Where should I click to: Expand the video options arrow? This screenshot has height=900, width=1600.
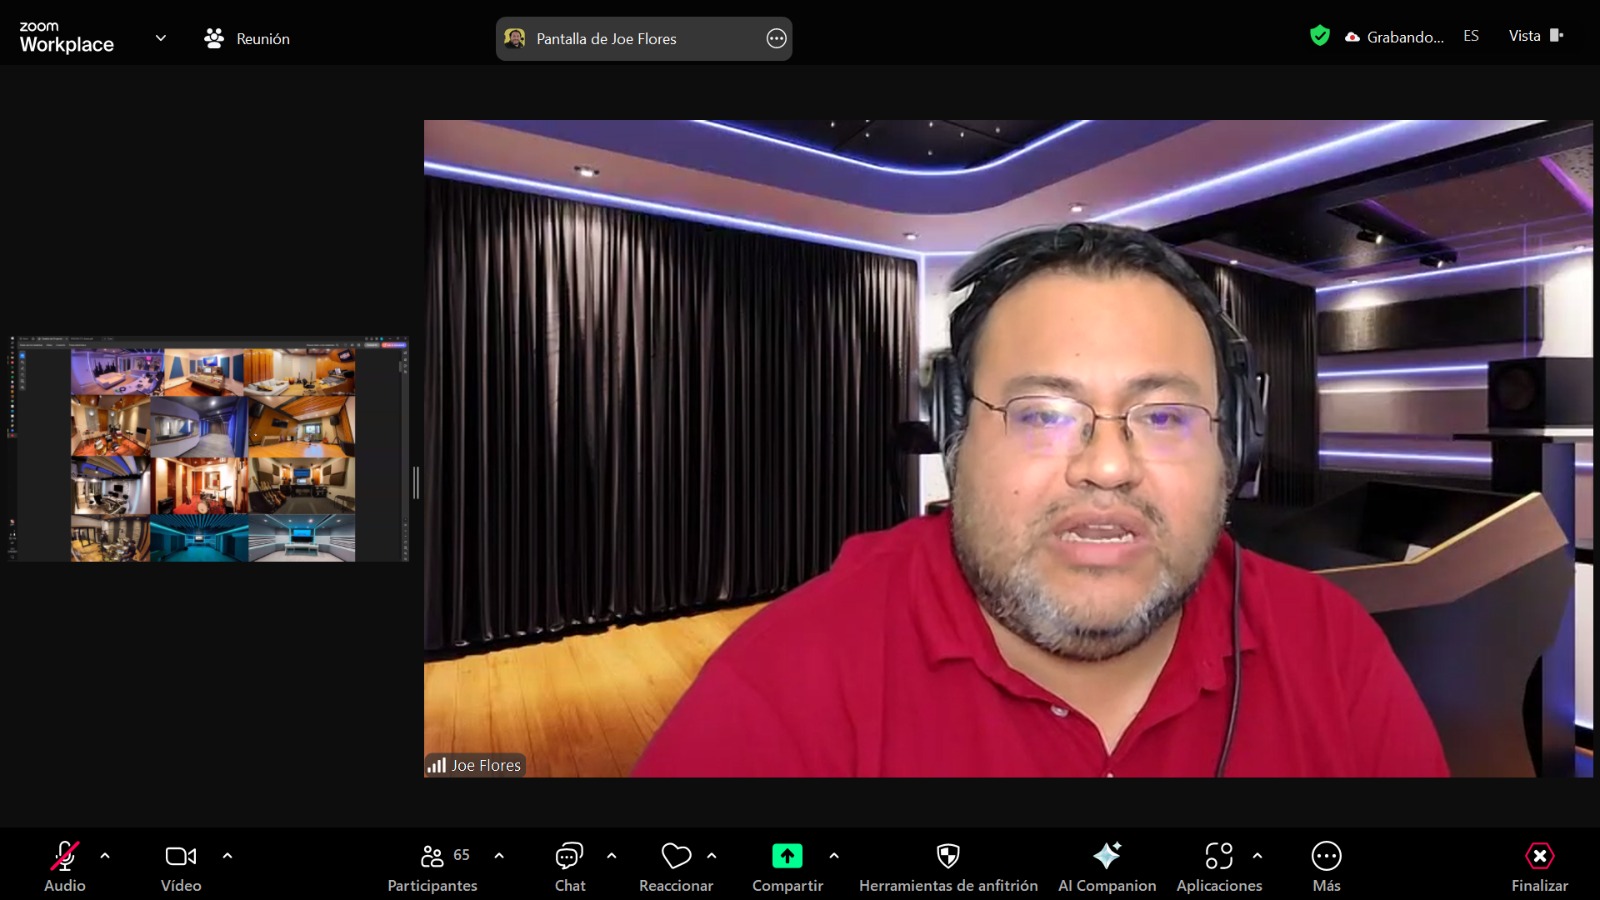[227, 856]
